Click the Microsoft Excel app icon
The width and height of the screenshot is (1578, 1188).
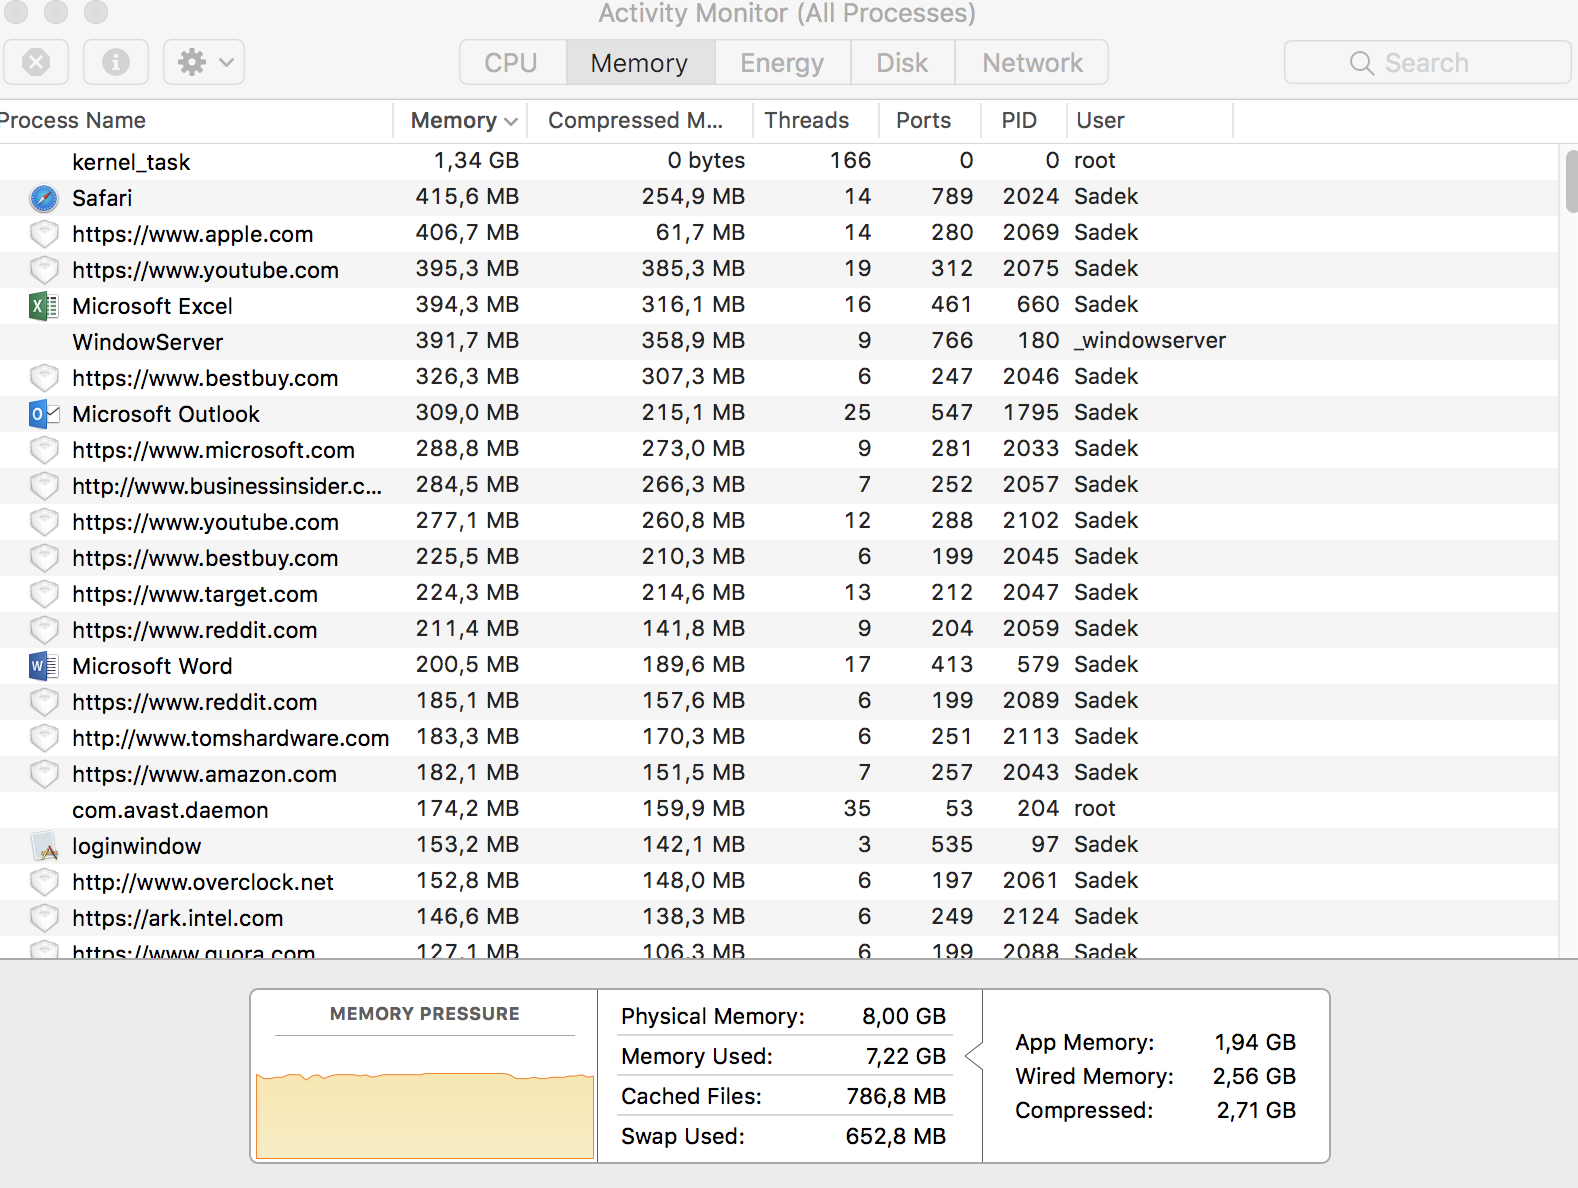coord(44,306)
